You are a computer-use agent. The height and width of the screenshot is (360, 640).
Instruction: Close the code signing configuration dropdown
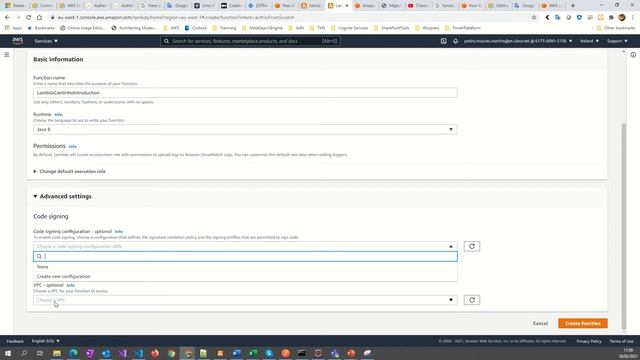(x=245, y=247)
